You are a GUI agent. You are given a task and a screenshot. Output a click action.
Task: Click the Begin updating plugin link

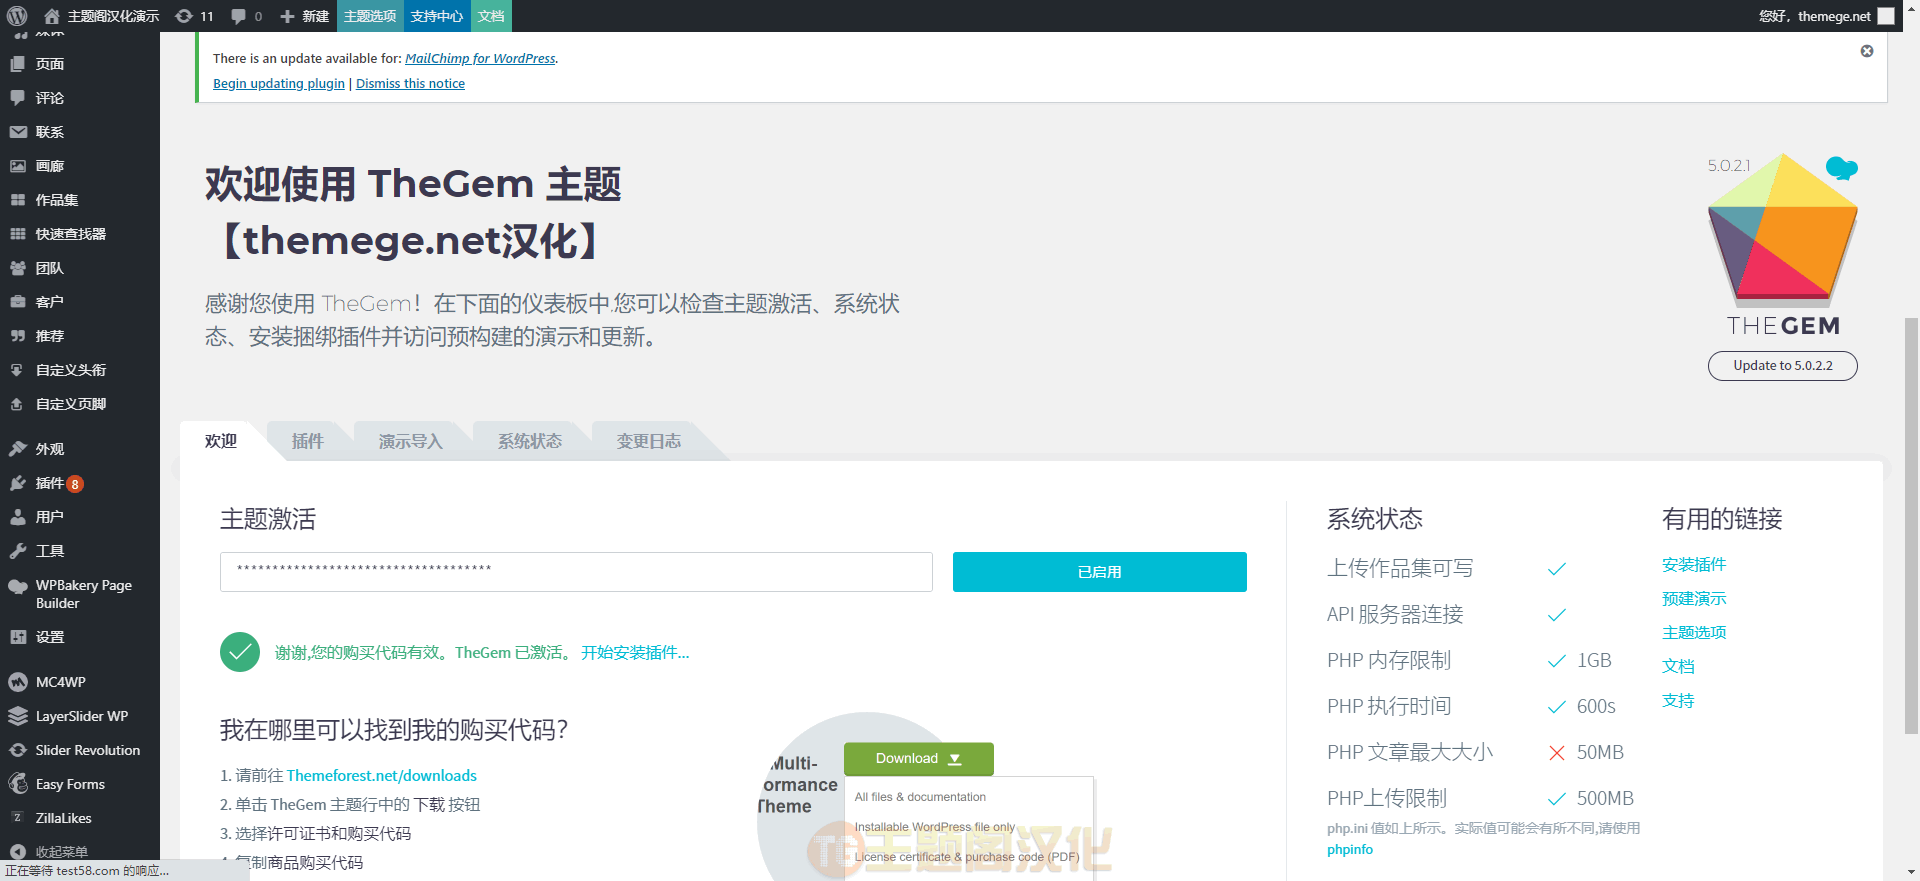pyautogui.click(x=279, y=84)
